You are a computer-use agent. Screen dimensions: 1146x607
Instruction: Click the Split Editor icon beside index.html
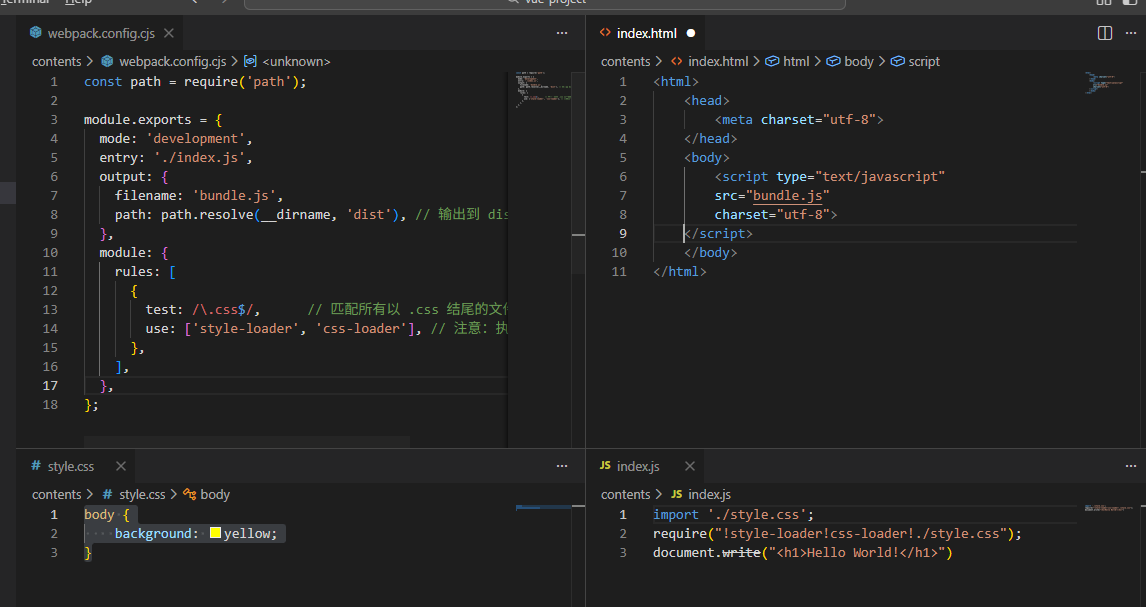pyautogui.click(x=1105, y=33)
